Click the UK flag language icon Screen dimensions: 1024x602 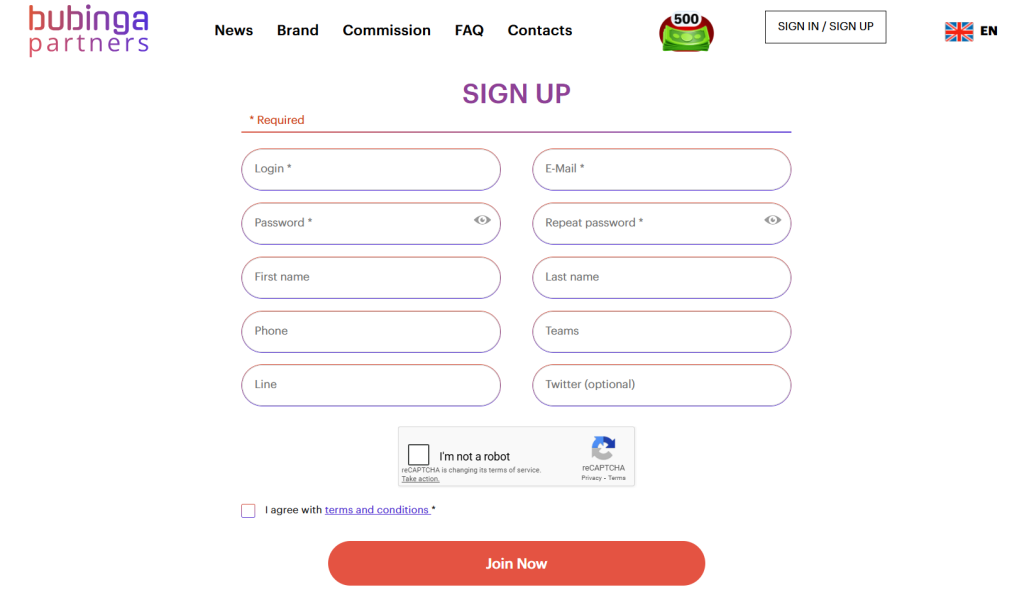click(958, 31)
